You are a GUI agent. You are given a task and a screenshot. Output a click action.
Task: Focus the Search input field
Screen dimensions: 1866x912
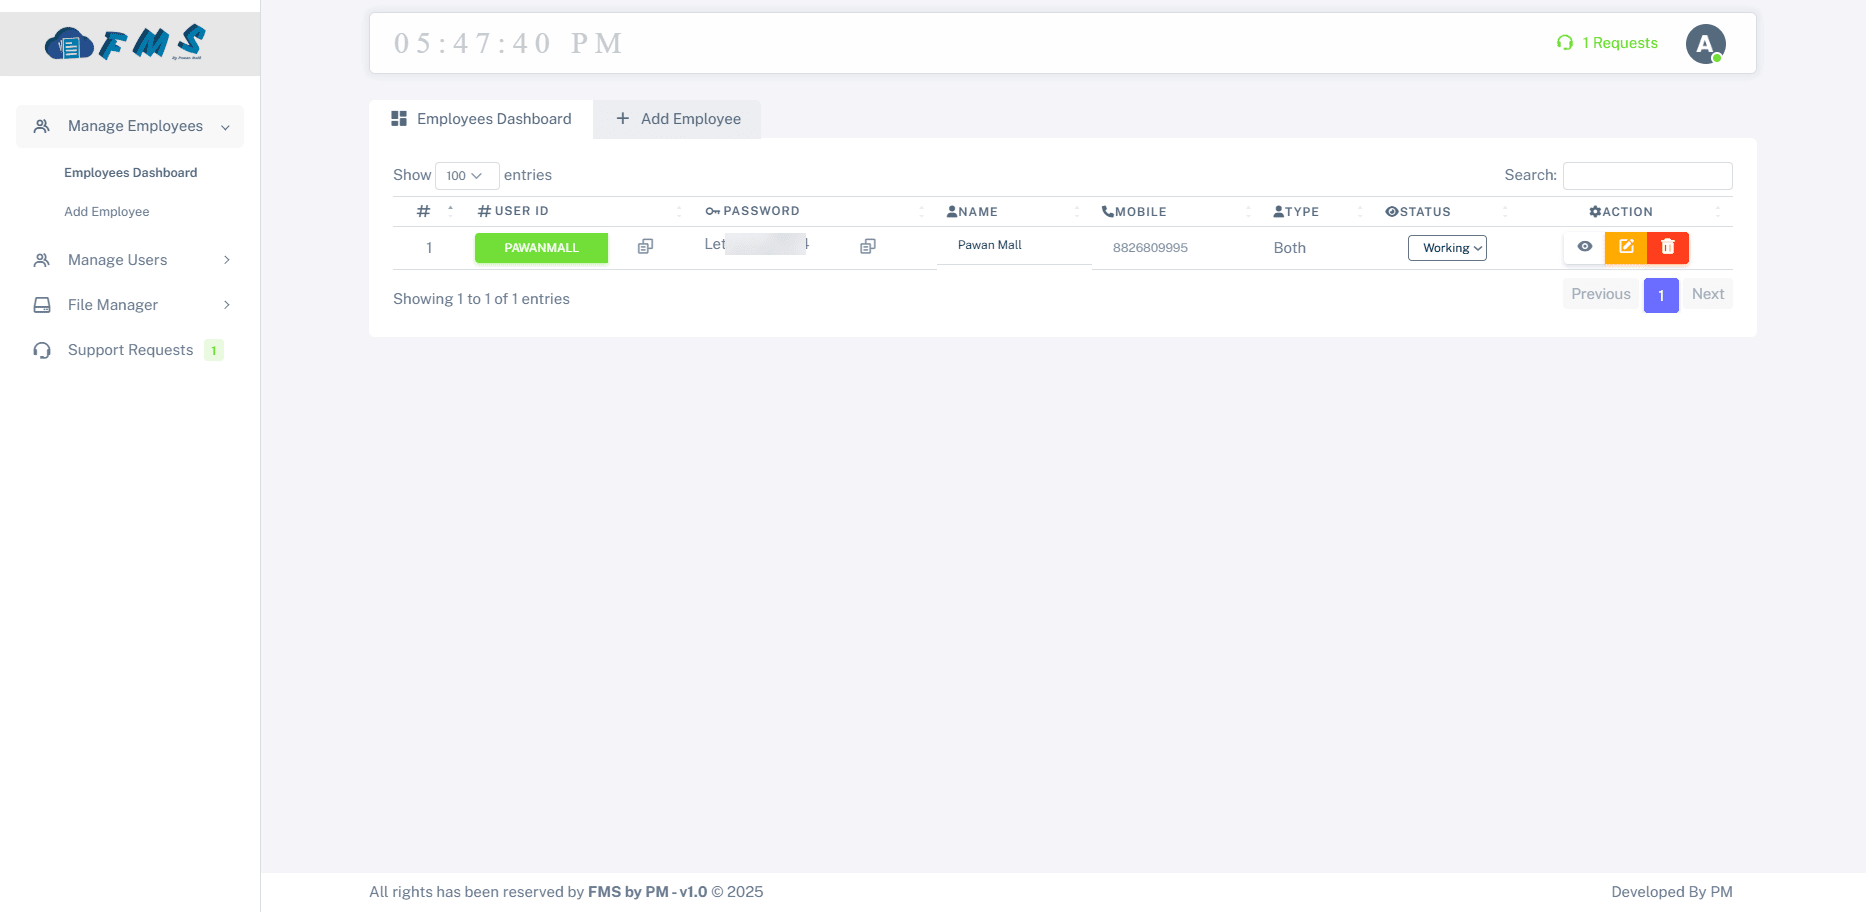1647,176
